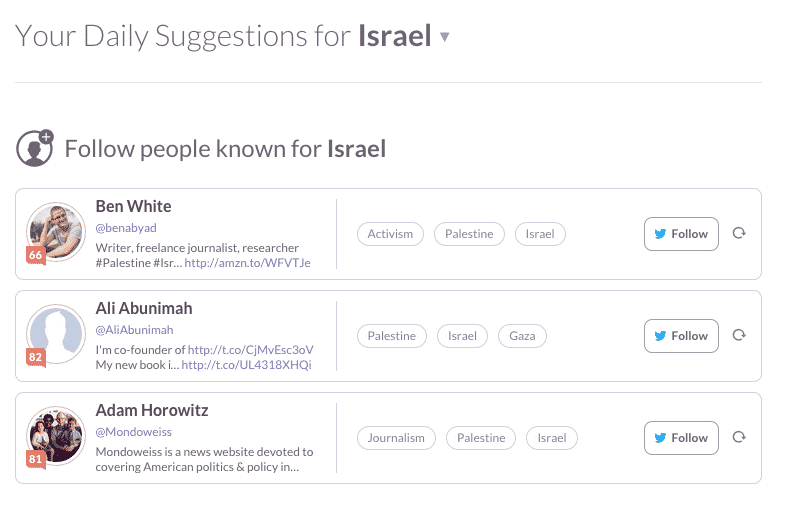787x517 pixels.
Task: Open Ben White's profile photo
Action: [56, 232]
